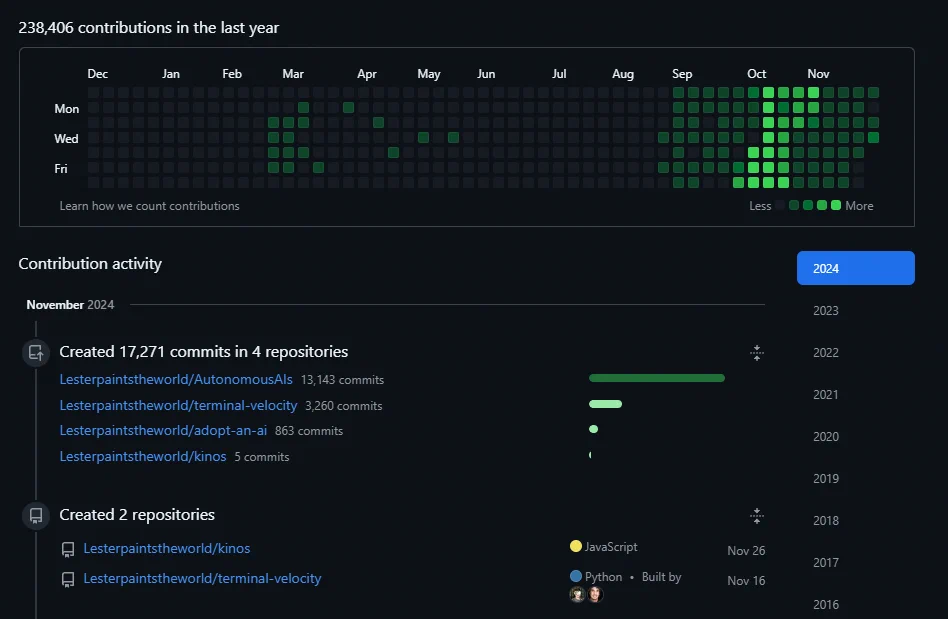
Task: Select the 2024 year button
Action: click(855, 268)
